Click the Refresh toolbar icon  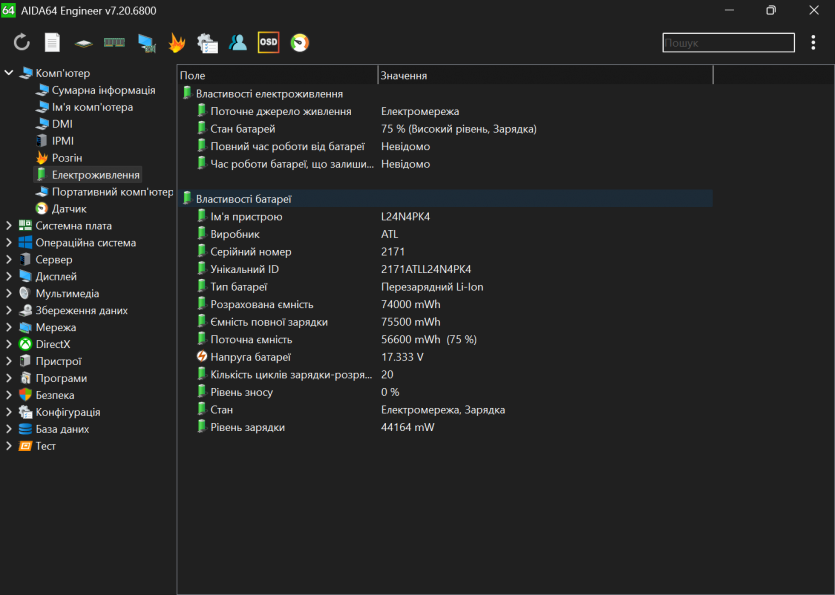[x=21, y=42]
